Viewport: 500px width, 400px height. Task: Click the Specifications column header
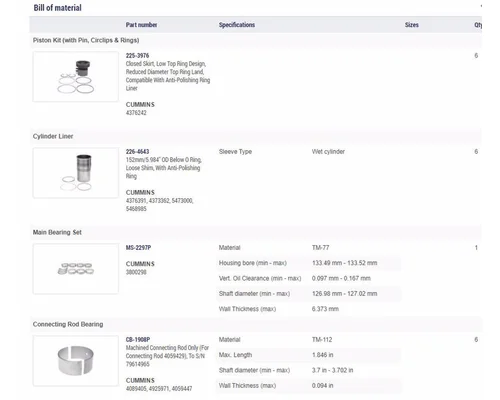(x=237, y=25)
